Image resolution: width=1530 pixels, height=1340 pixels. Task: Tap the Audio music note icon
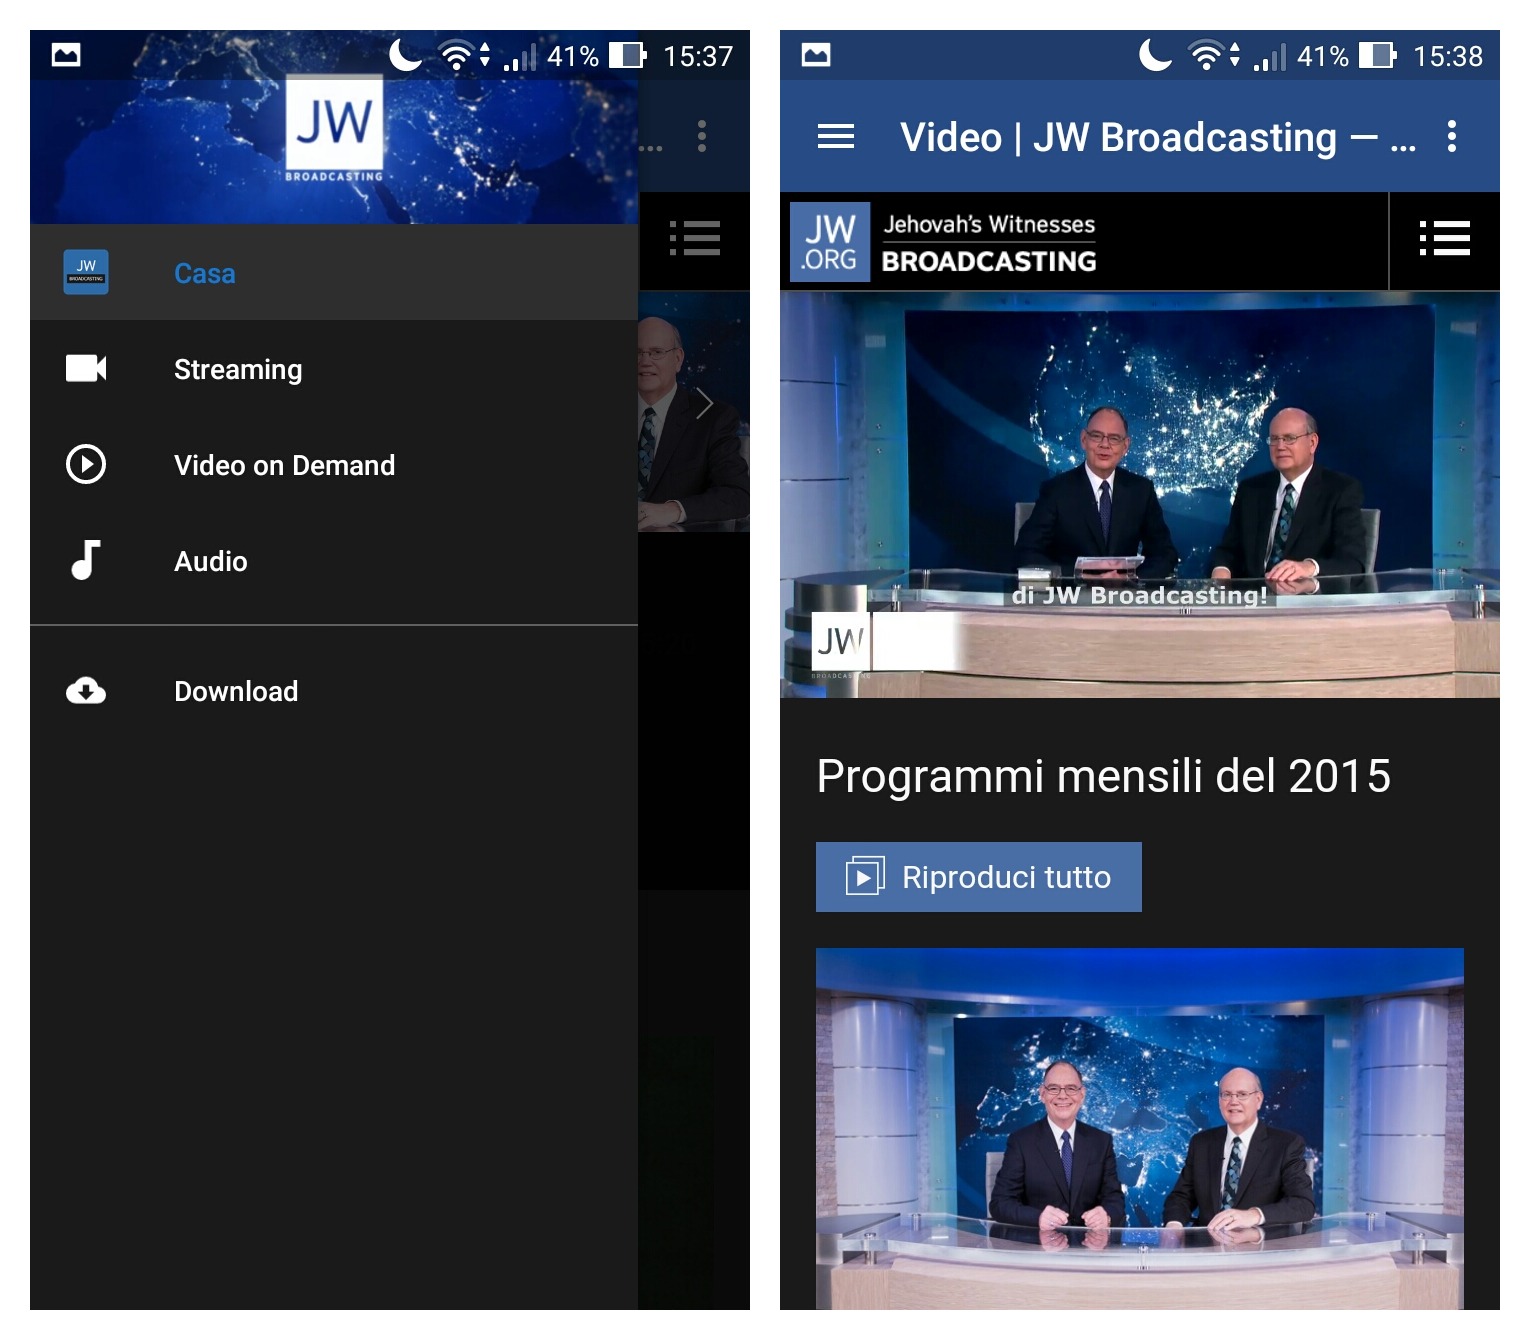86,561
